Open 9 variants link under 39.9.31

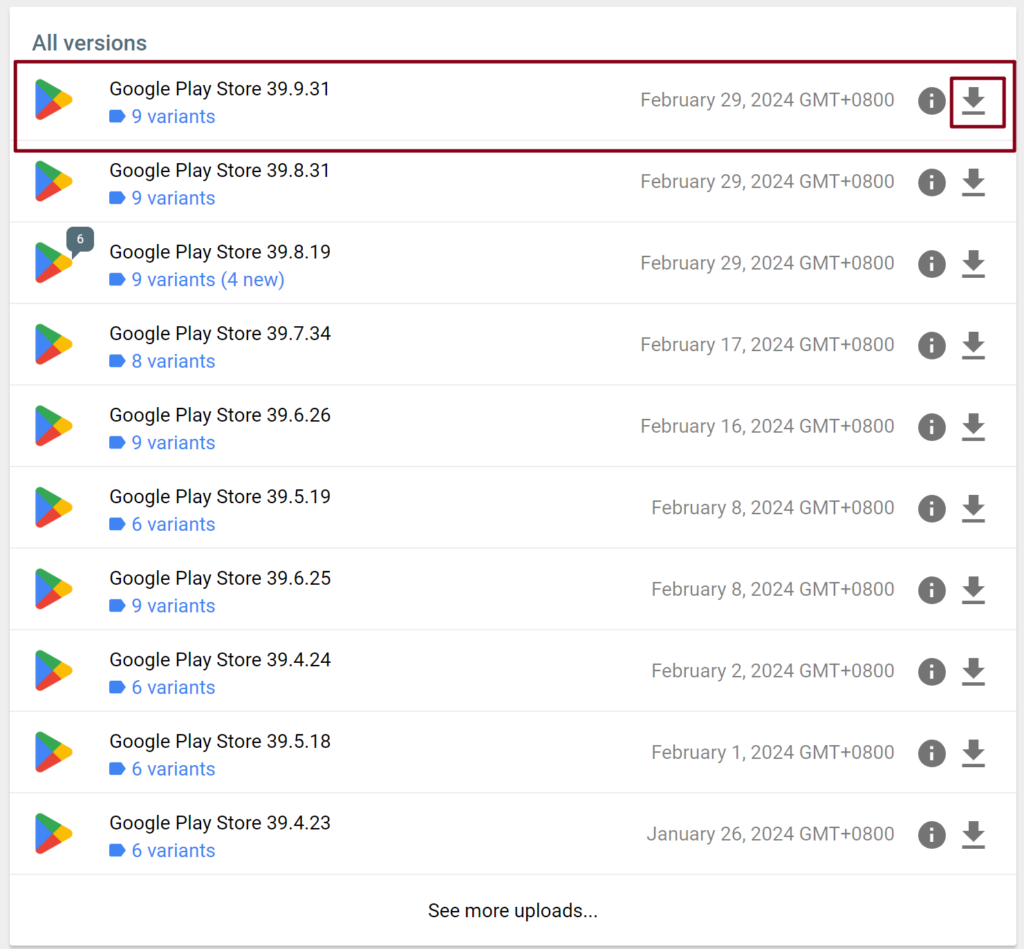click(172, 117)
